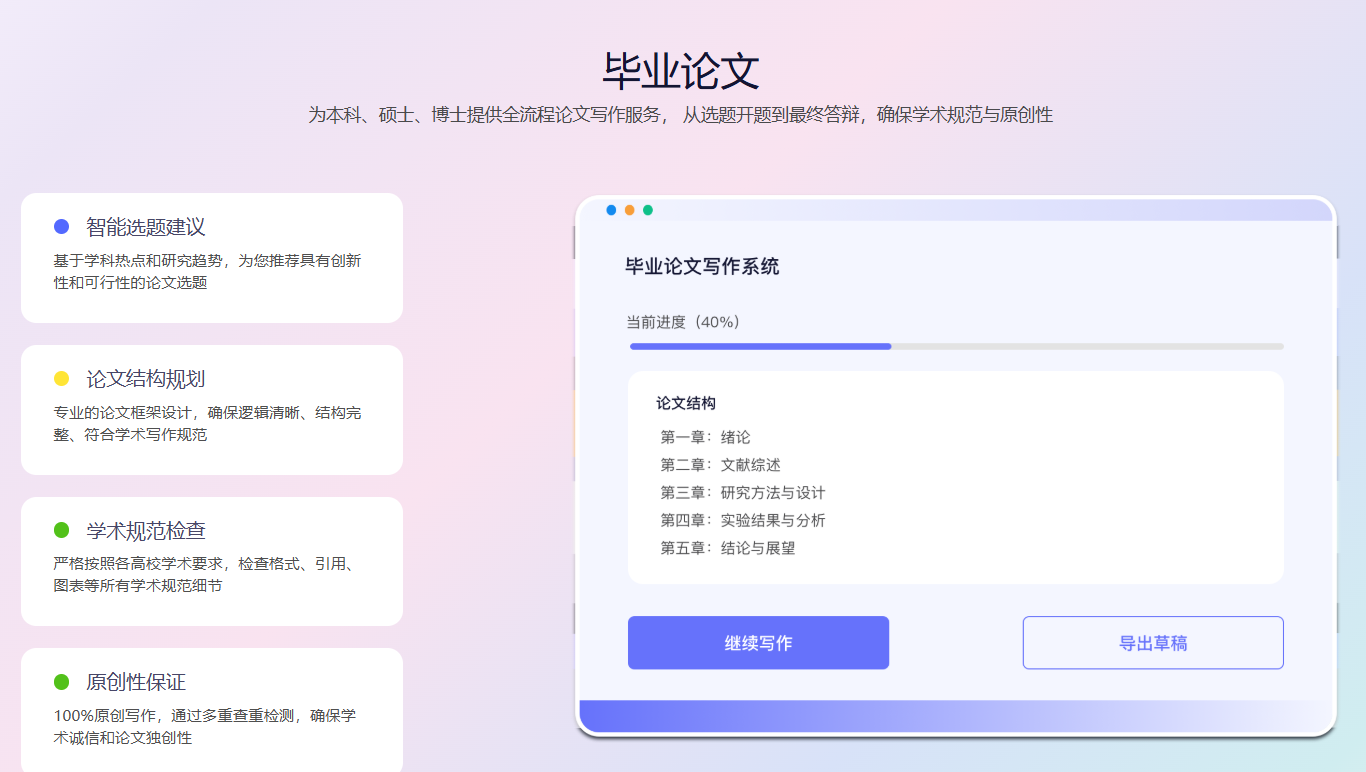The height and width of the screenshot is (772, 1366).
Task: Select 第二章：文献综述 chapter item
Action: [x=720, y=465]
